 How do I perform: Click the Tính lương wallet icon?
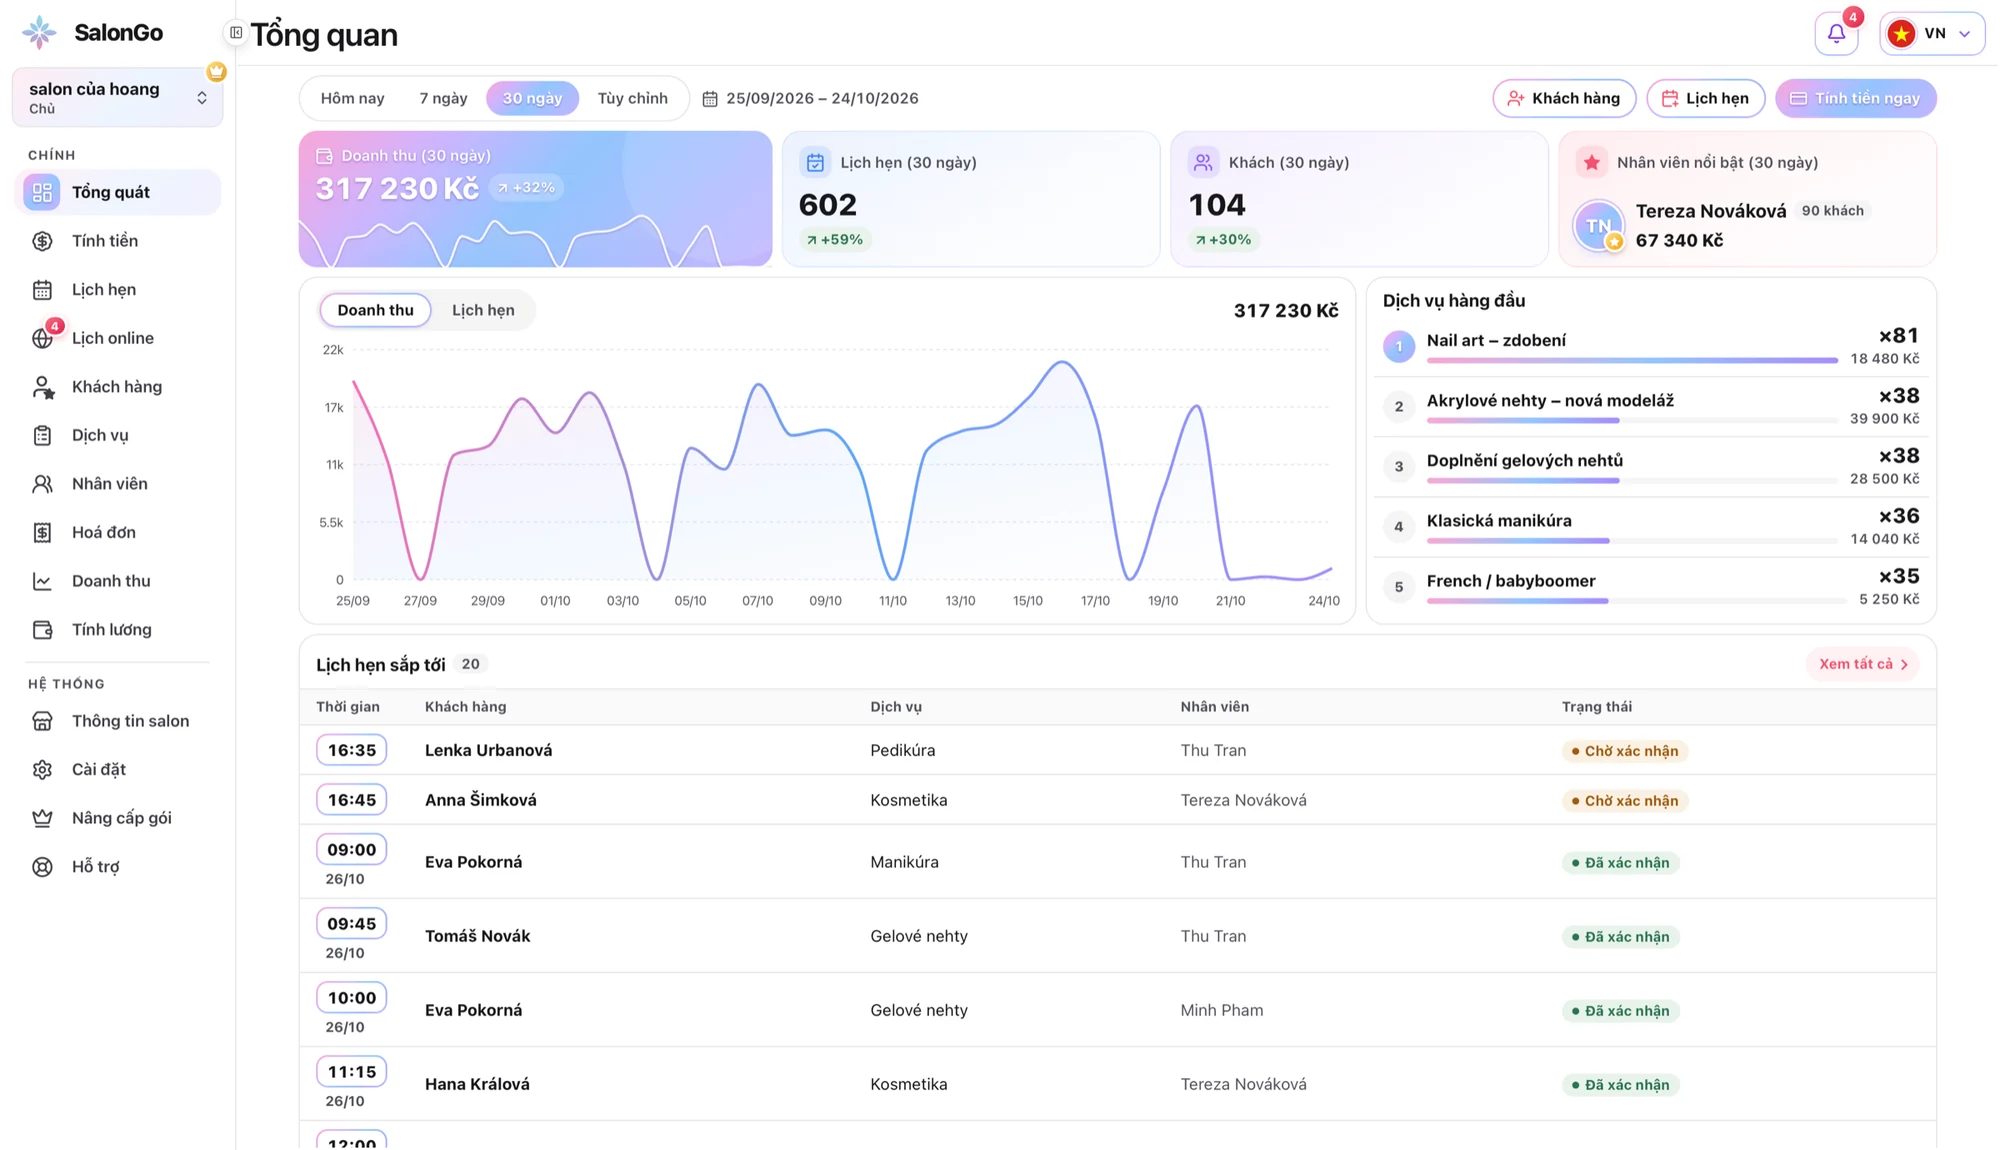point(42,630)
